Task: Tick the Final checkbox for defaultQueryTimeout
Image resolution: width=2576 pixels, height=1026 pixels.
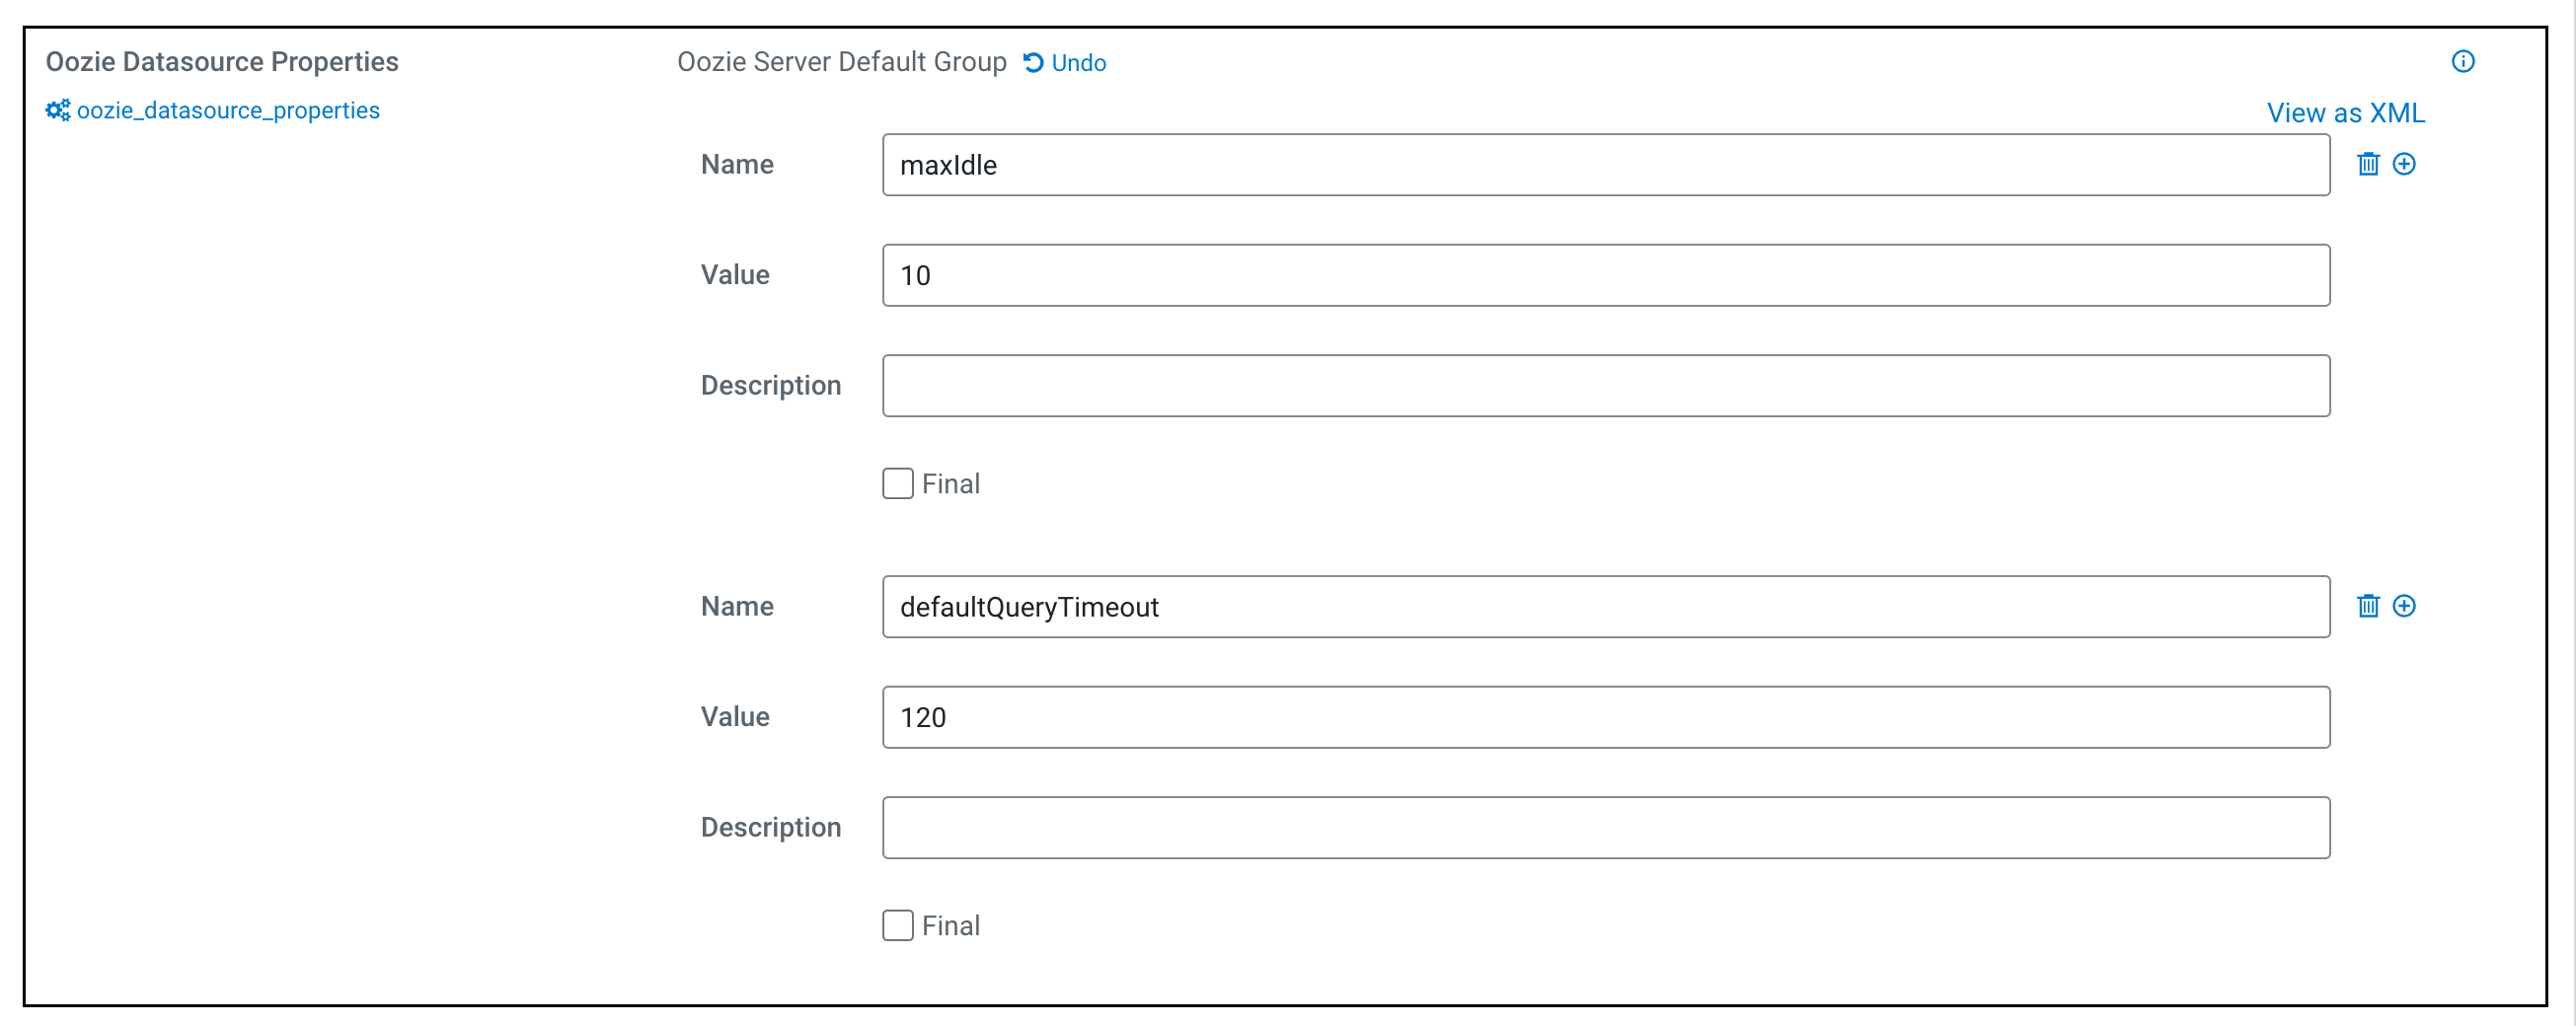Action: [x=897, y=926]
